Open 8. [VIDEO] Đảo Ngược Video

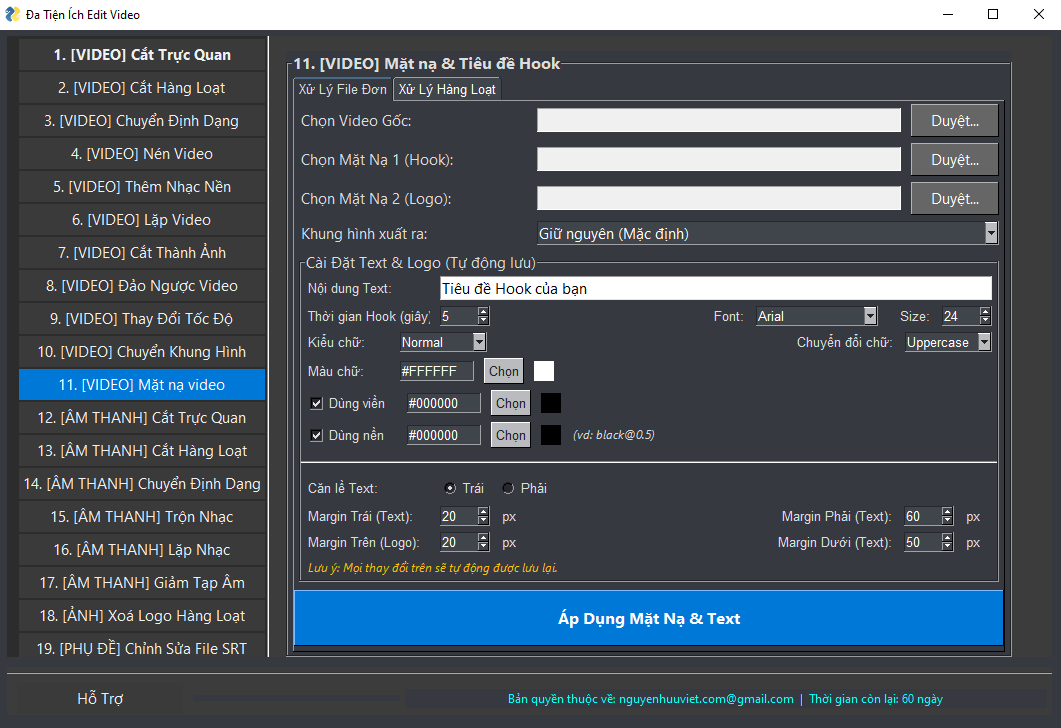click(x=142, y=286)
